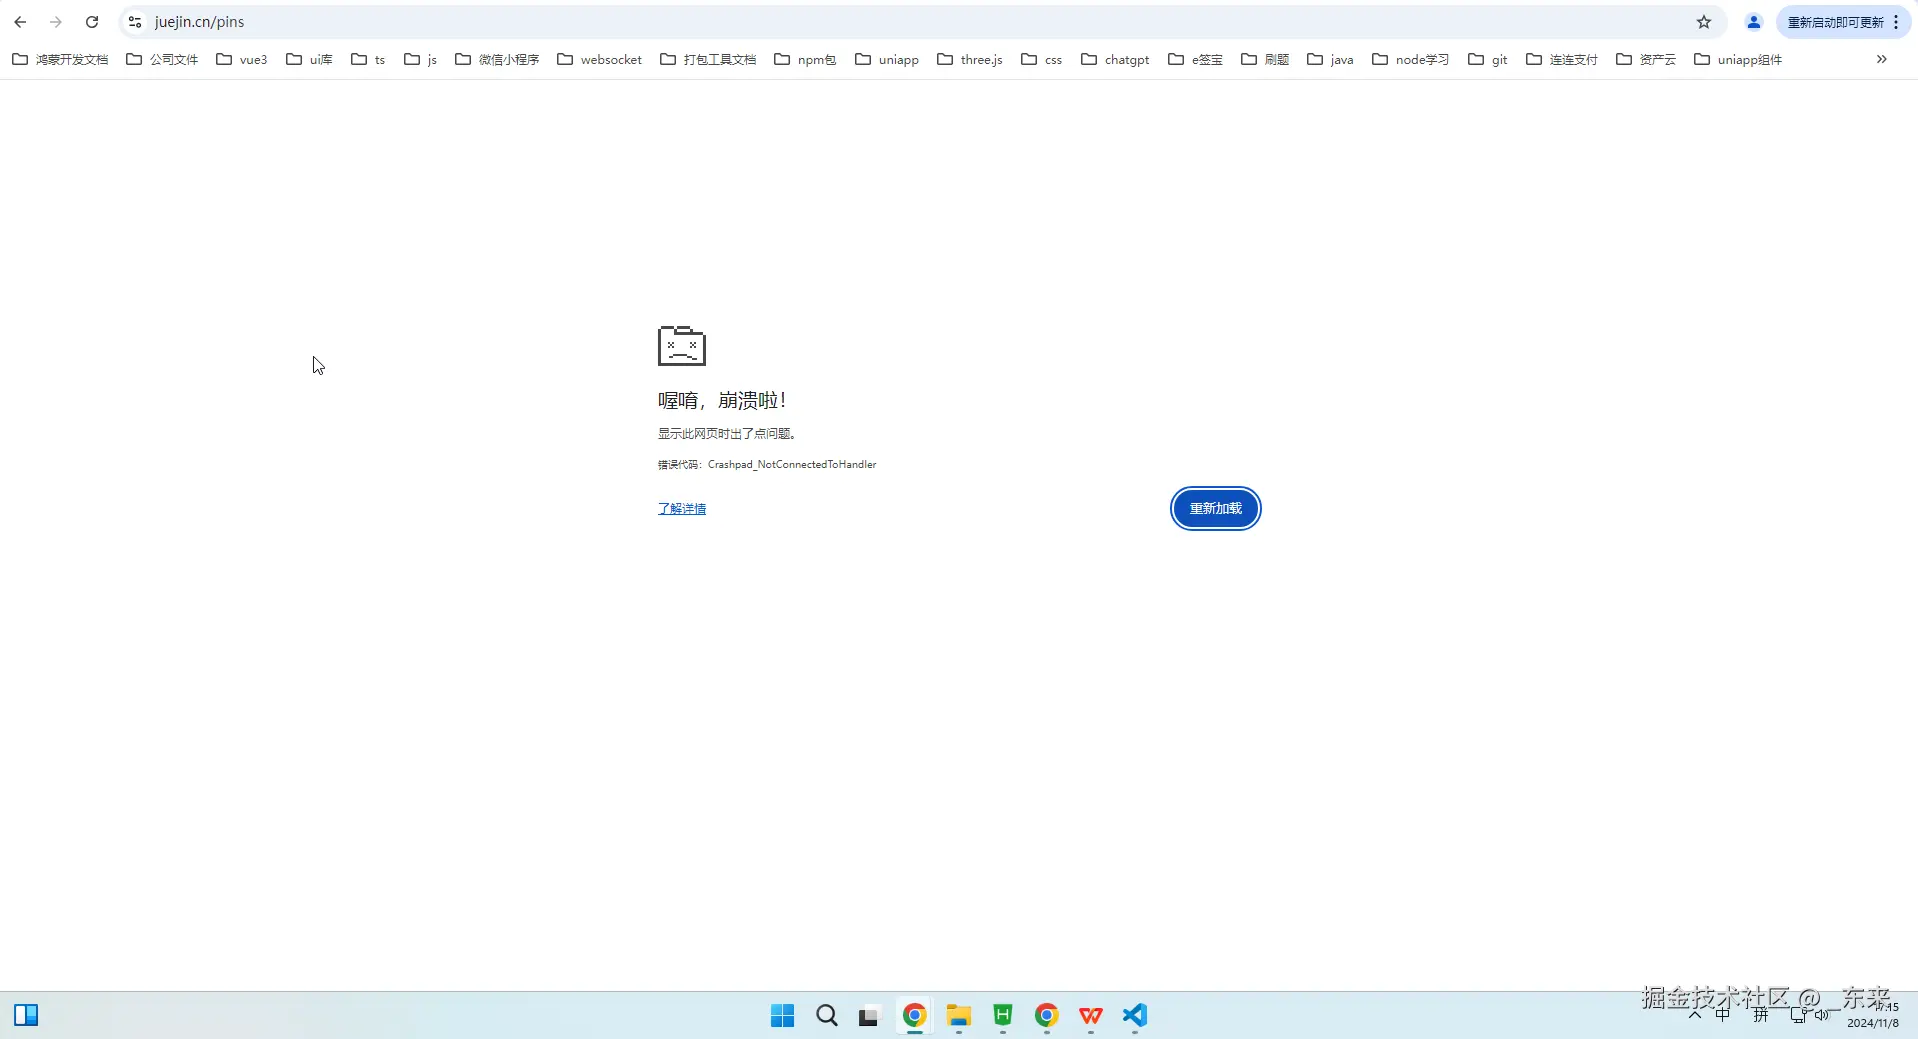Open the chatgpt bookmark folder

click(1115, 60)
